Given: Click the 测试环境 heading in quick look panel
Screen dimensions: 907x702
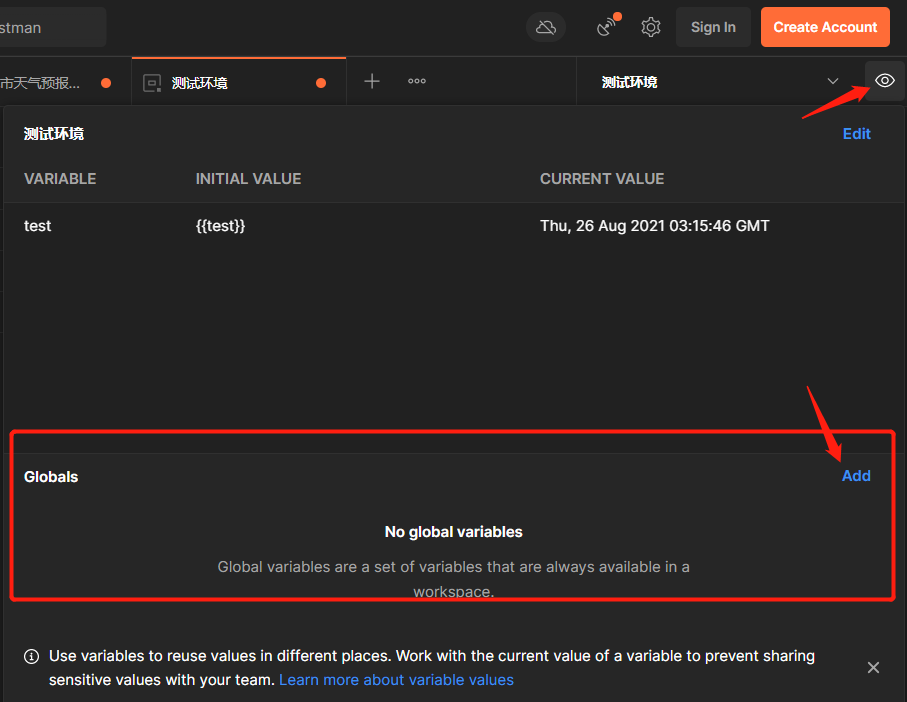Looking at the screenshot, I should point(54,134).
